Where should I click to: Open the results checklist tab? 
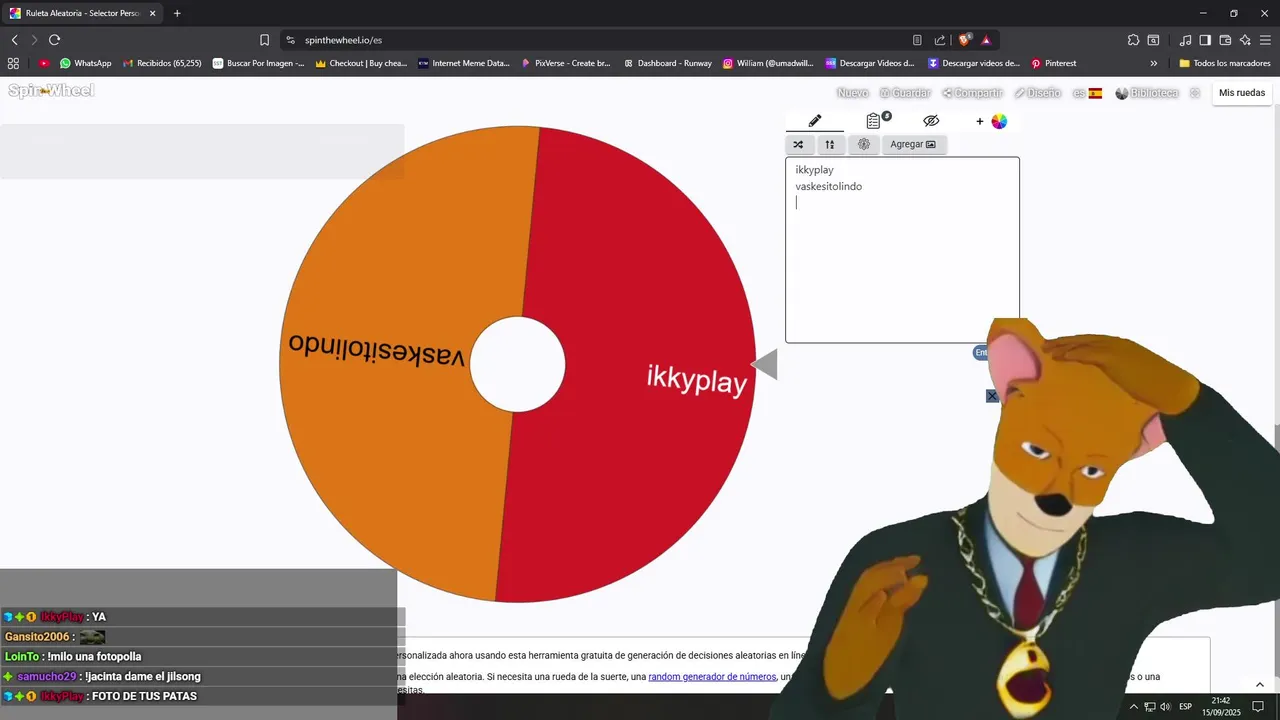(x=874, y=121)
